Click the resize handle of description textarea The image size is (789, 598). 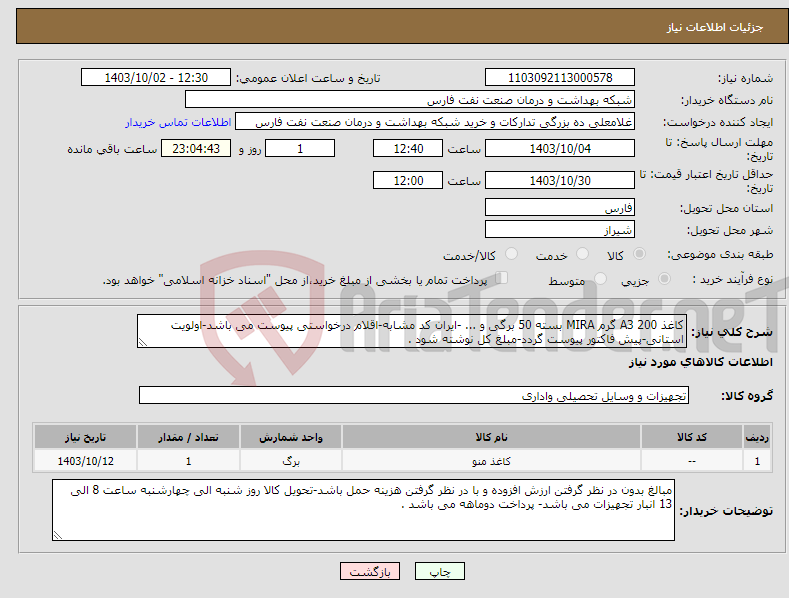pyautogui.click(x=143, y=342)
